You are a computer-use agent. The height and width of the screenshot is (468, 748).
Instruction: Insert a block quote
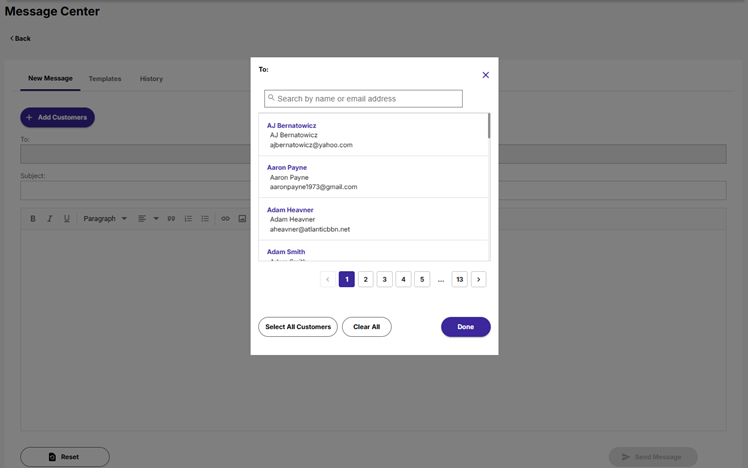pos(171,218)
